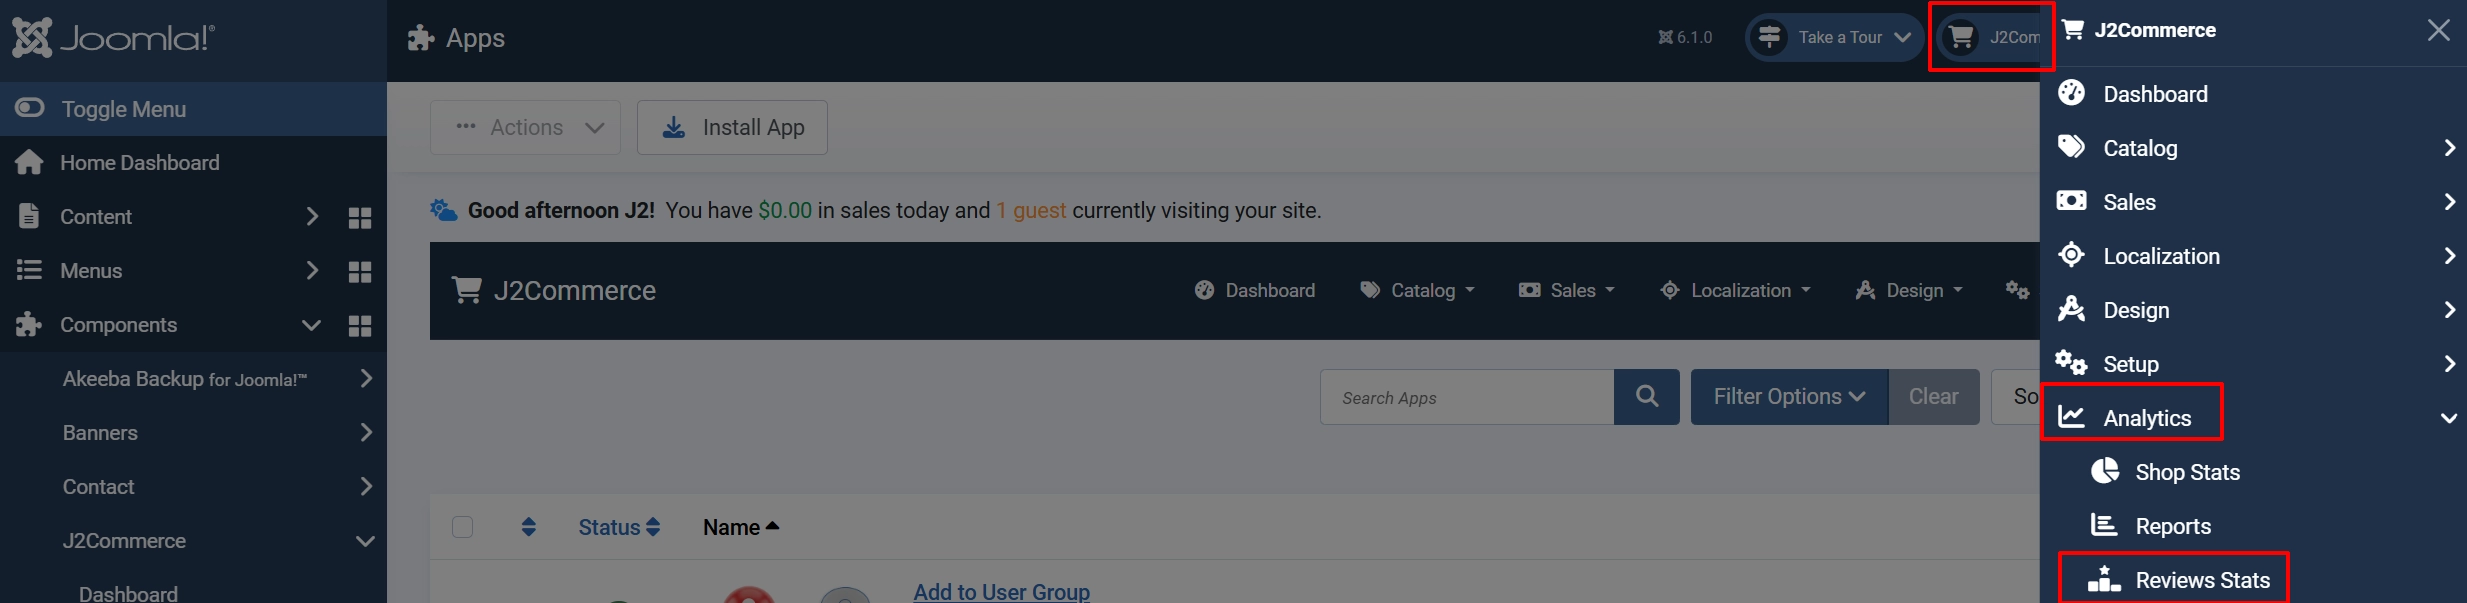Click Design icon in side panel
This screenshot has height=603, width=2467.
(x=2071, y=309)
